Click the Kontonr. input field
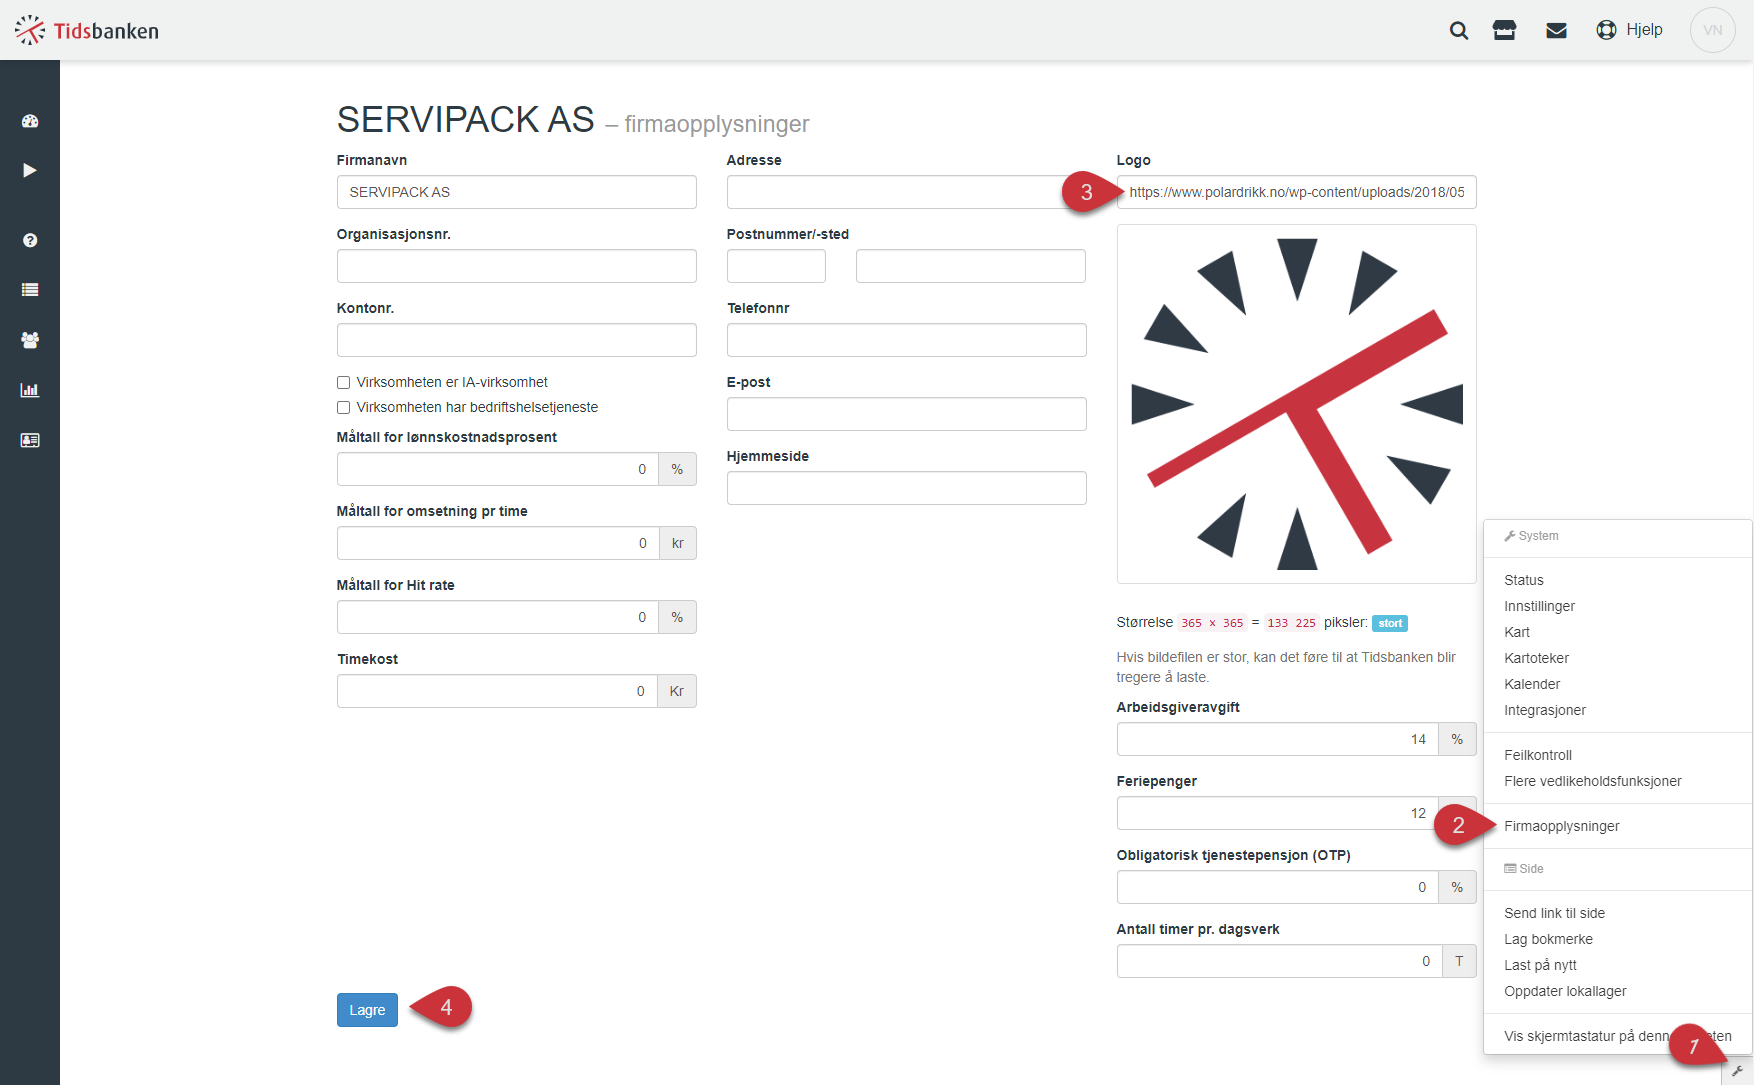Viewport: 1754px width, 1085px height. click(516, 340)
